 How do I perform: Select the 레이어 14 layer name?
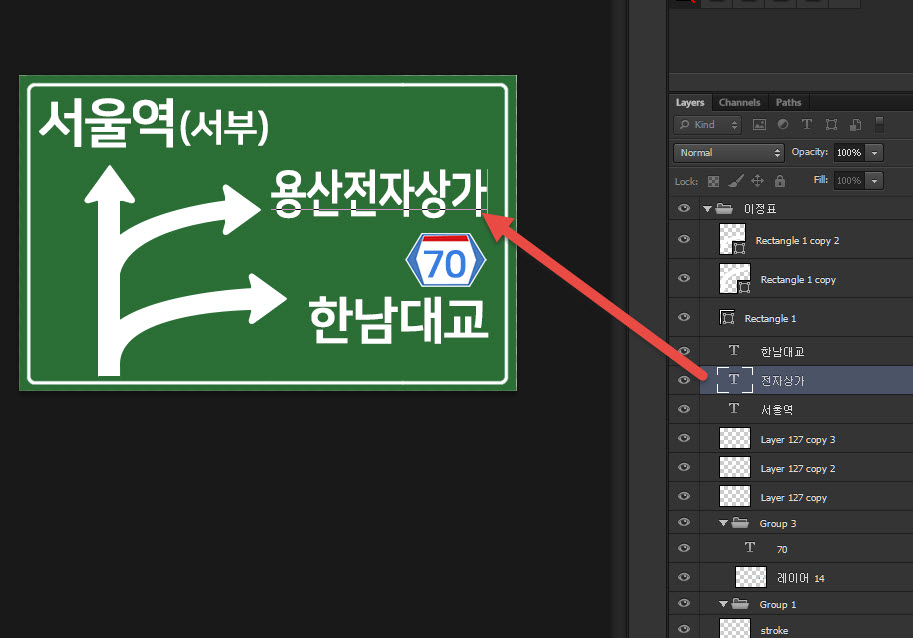click(x=801, y=578)
